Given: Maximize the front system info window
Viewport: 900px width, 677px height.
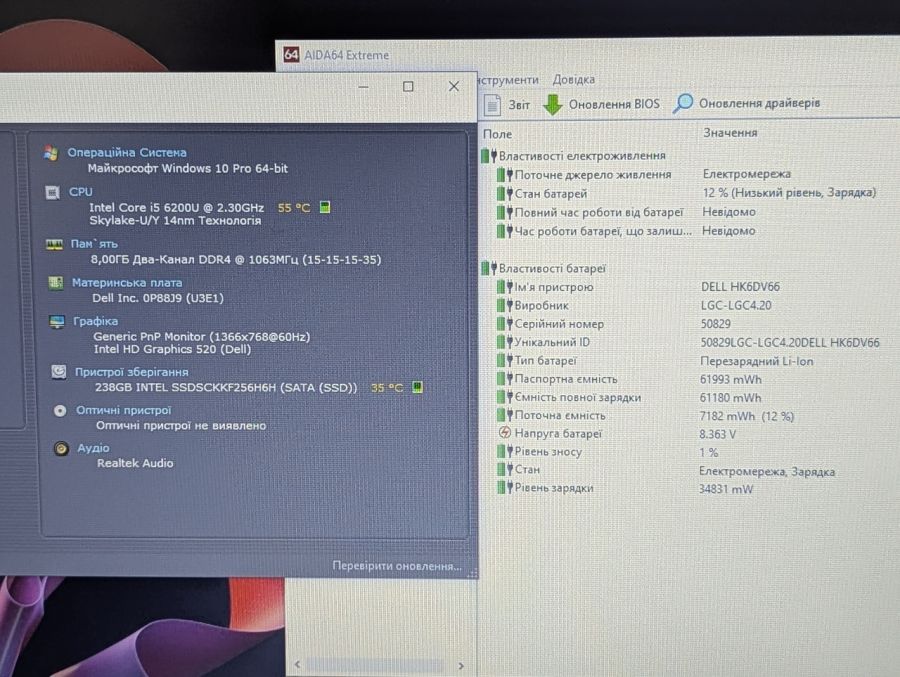Looking at the screenshot, I should [x=408, y=86].
